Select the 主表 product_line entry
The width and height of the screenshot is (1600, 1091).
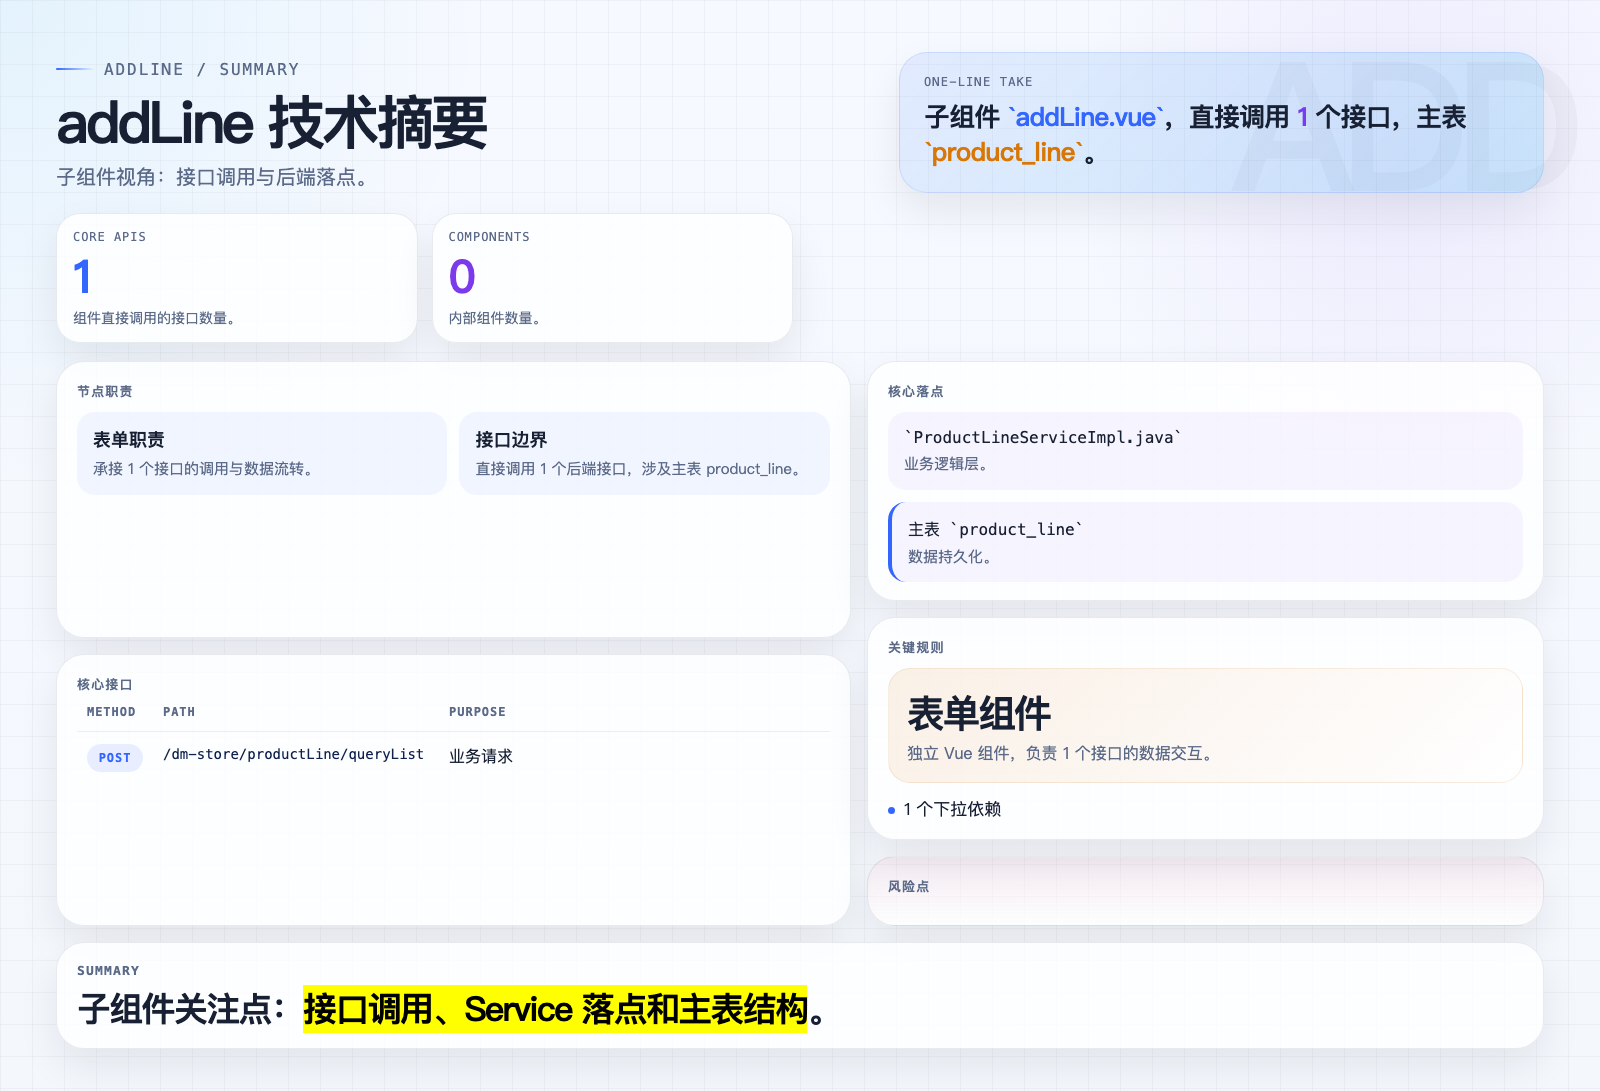[x=1205, y=542]
